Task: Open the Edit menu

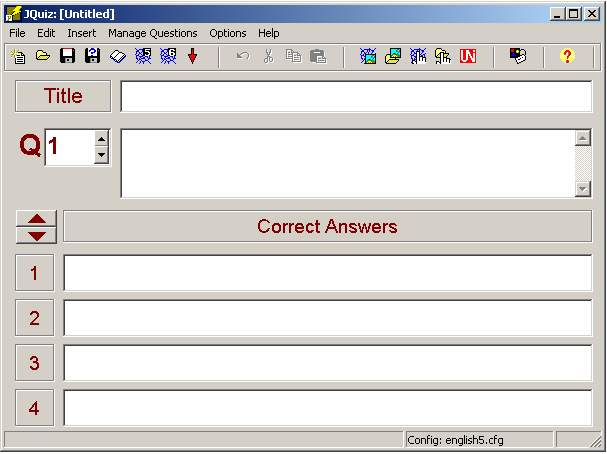Action: point(46,33)
